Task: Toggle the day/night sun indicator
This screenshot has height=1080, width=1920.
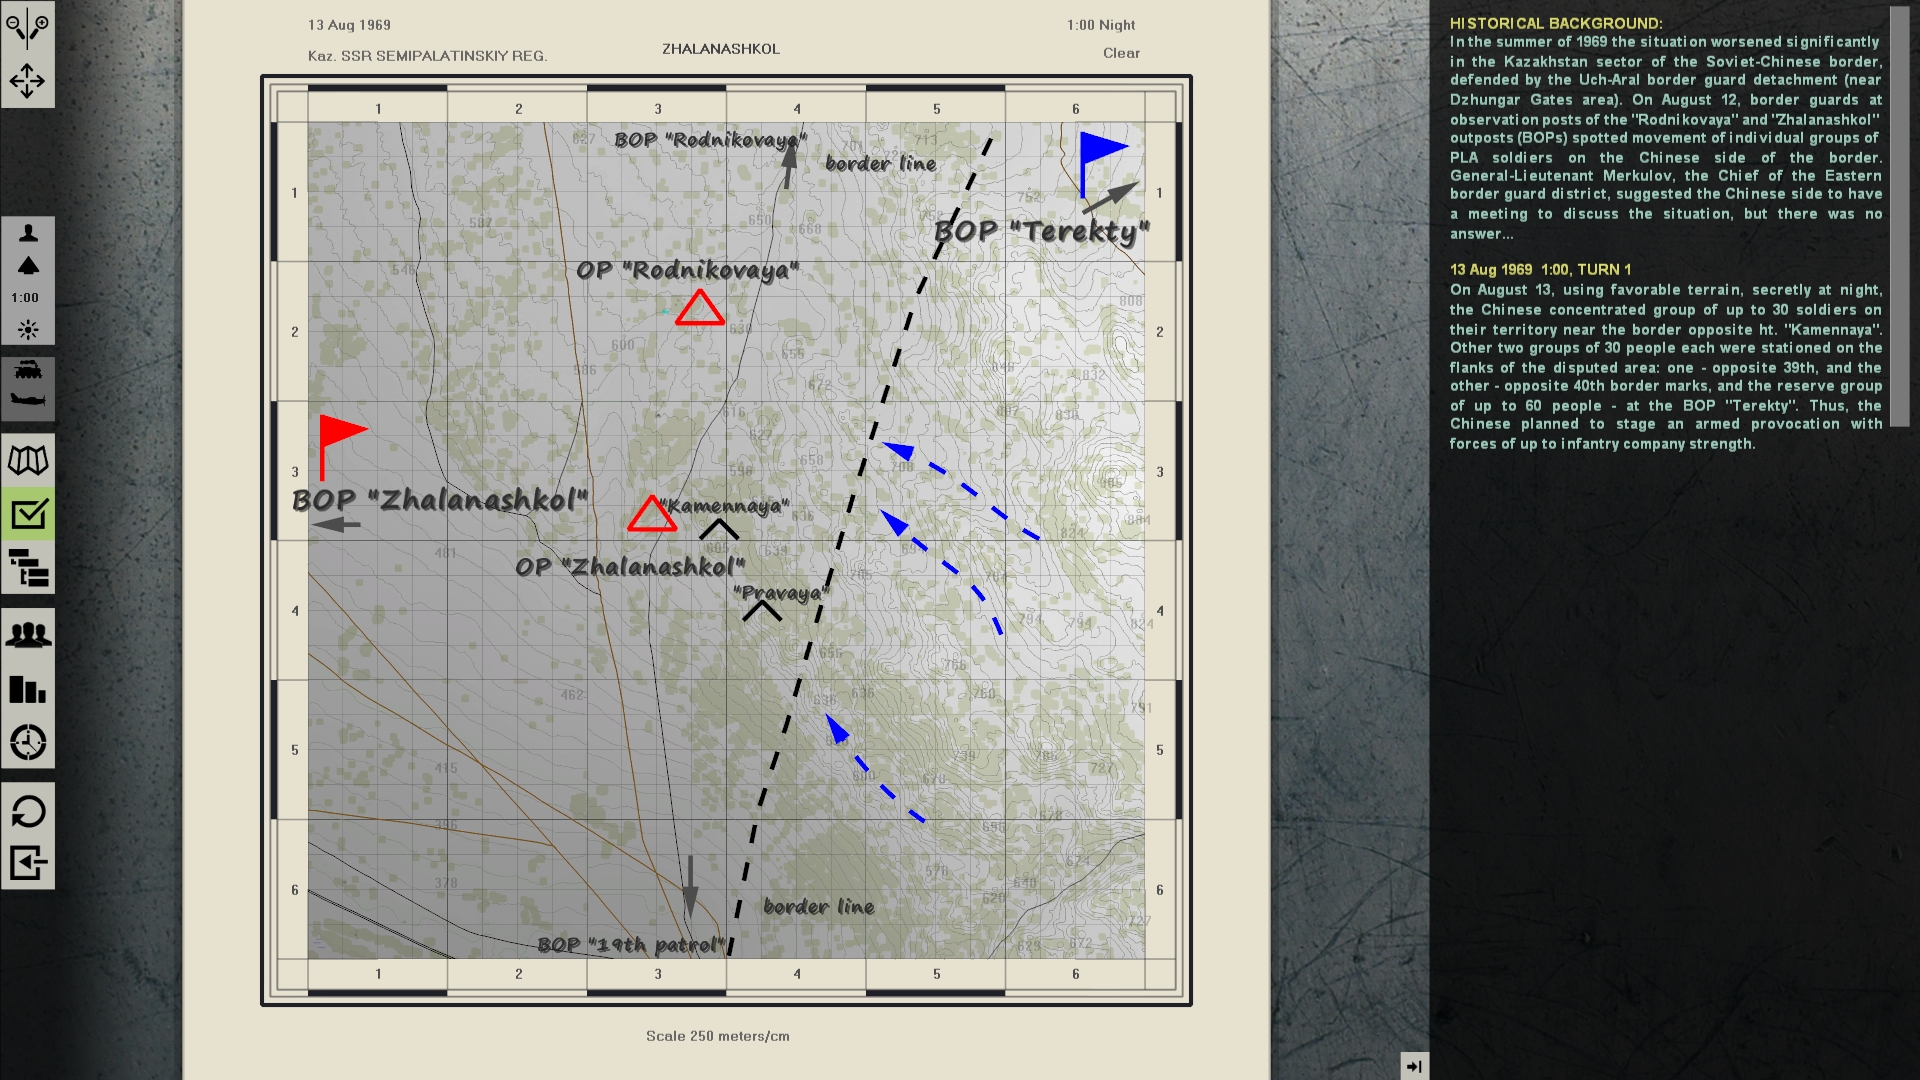Action: [27, 328]
